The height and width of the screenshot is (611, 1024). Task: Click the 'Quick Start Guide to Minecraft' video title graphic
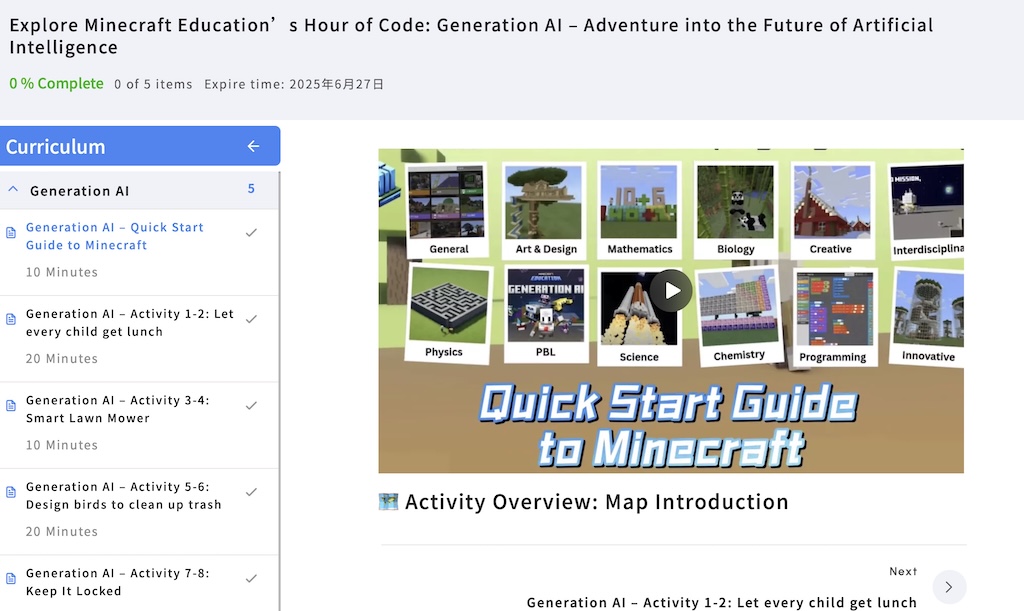tap(669, 424)
